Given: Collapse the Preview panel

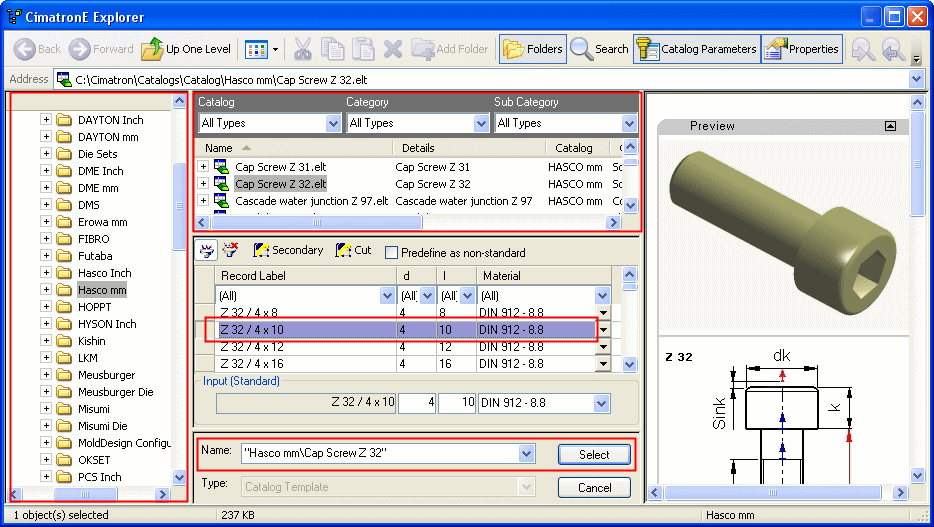Looking at the screenshot, I should point(890,126).
